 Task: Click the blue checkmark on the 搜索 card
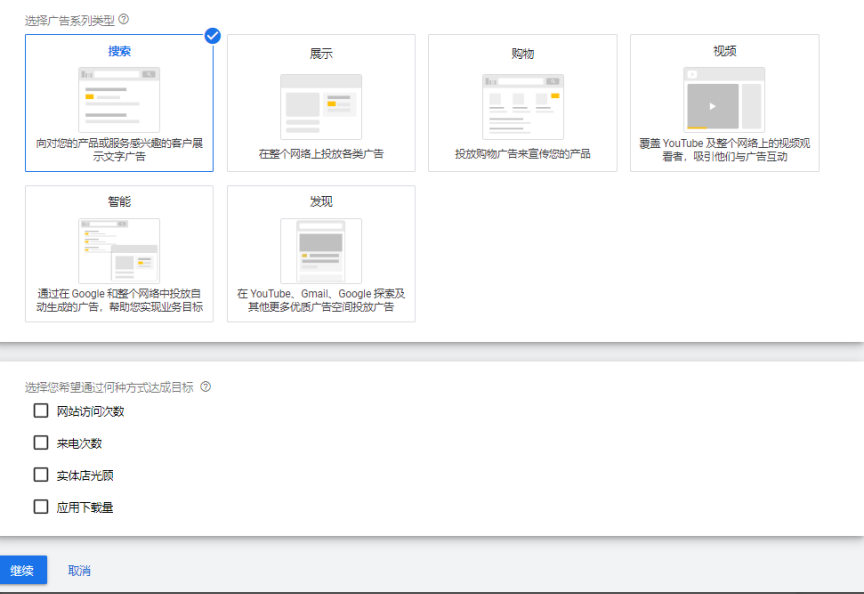tap(213, 36)
